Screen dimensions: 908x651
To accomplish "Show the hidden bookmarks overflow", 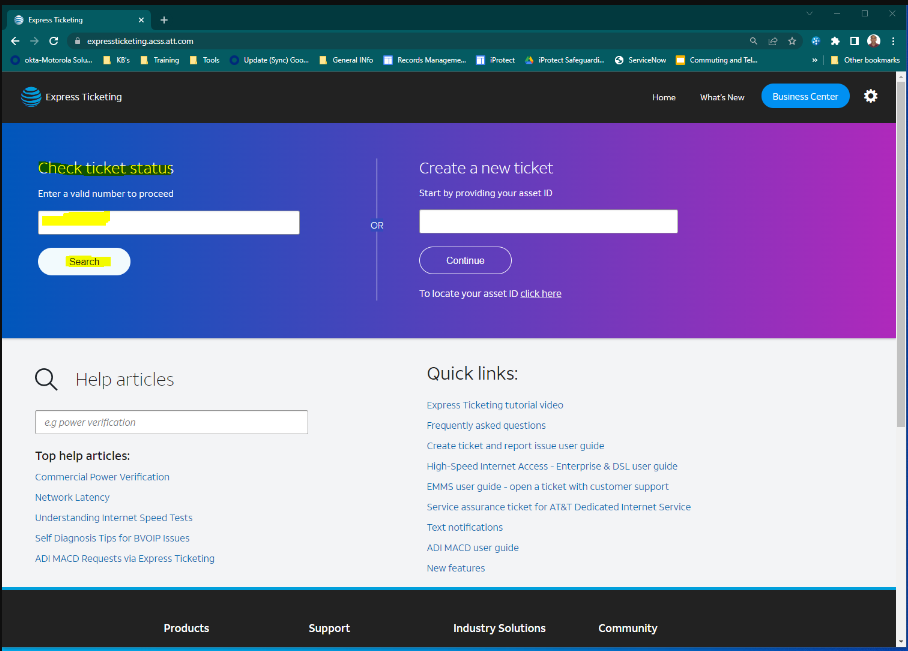I will (815, 60).
